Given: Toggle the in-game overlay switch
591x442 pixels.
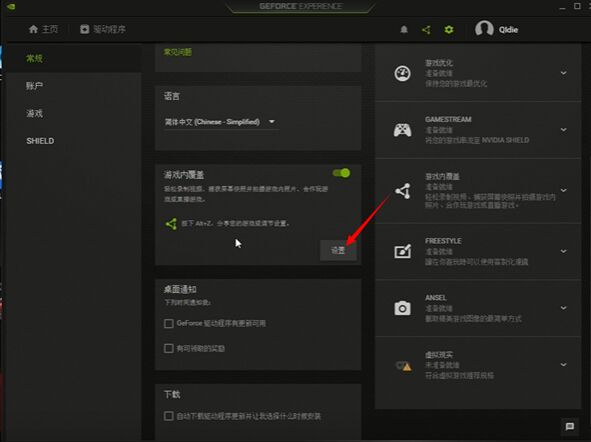Looking at the screenshot, I should (x=341, y=173).
